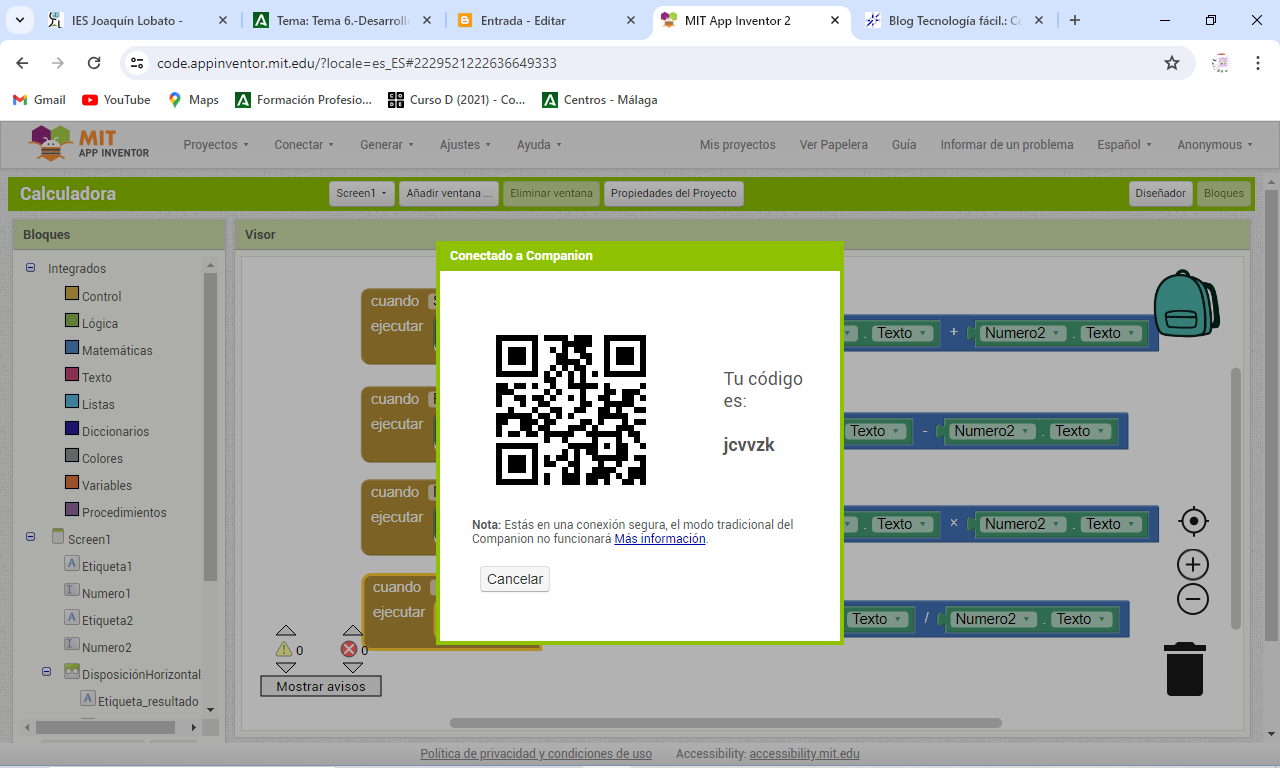
Task: Reload the page
Action: click(94, 63)
